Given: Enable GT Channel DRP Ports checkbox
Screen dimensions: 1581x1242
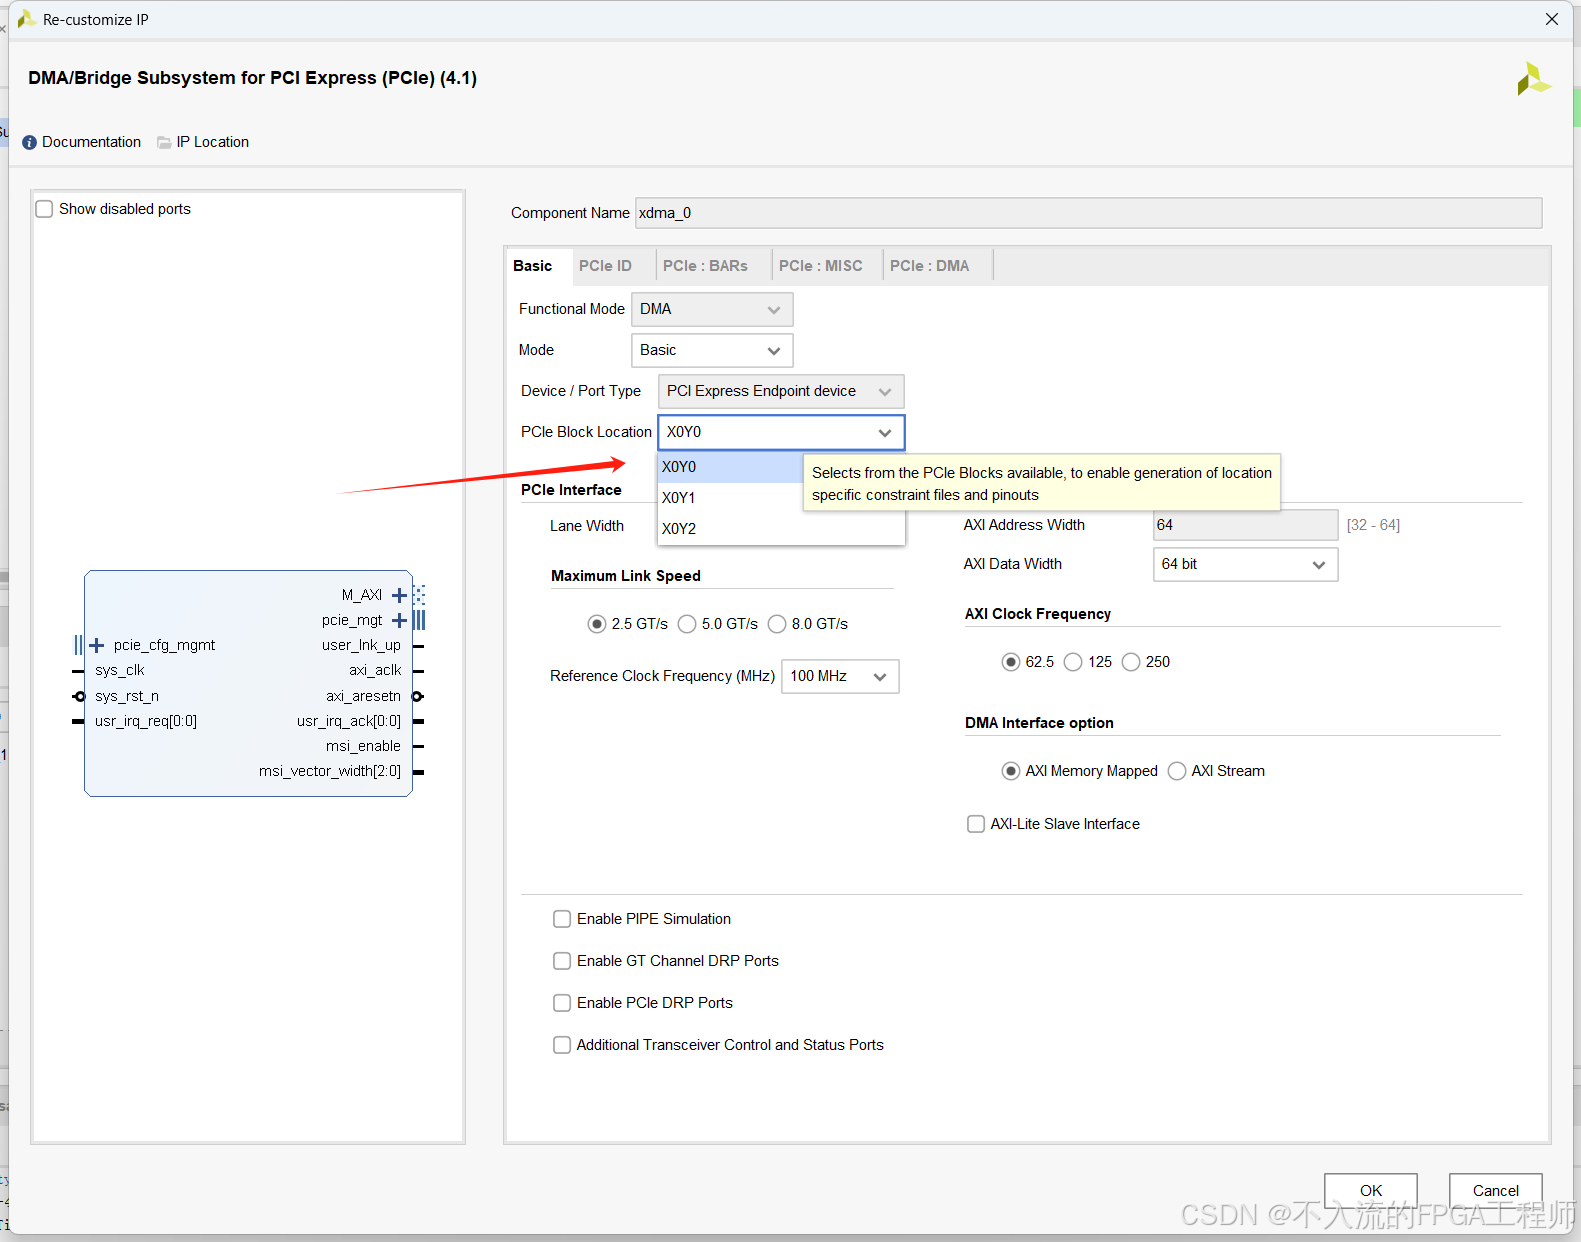Looking at the screenshot, I should click(562, 961).
